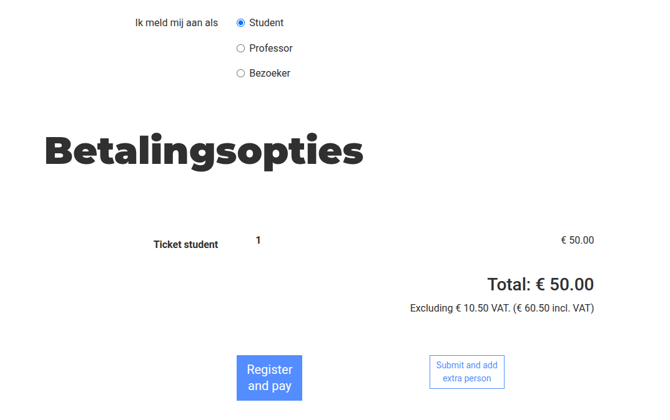This screenshot has height=420, width=670.
Task: Click the ticket quantity value 1
Action: [258, 240]
